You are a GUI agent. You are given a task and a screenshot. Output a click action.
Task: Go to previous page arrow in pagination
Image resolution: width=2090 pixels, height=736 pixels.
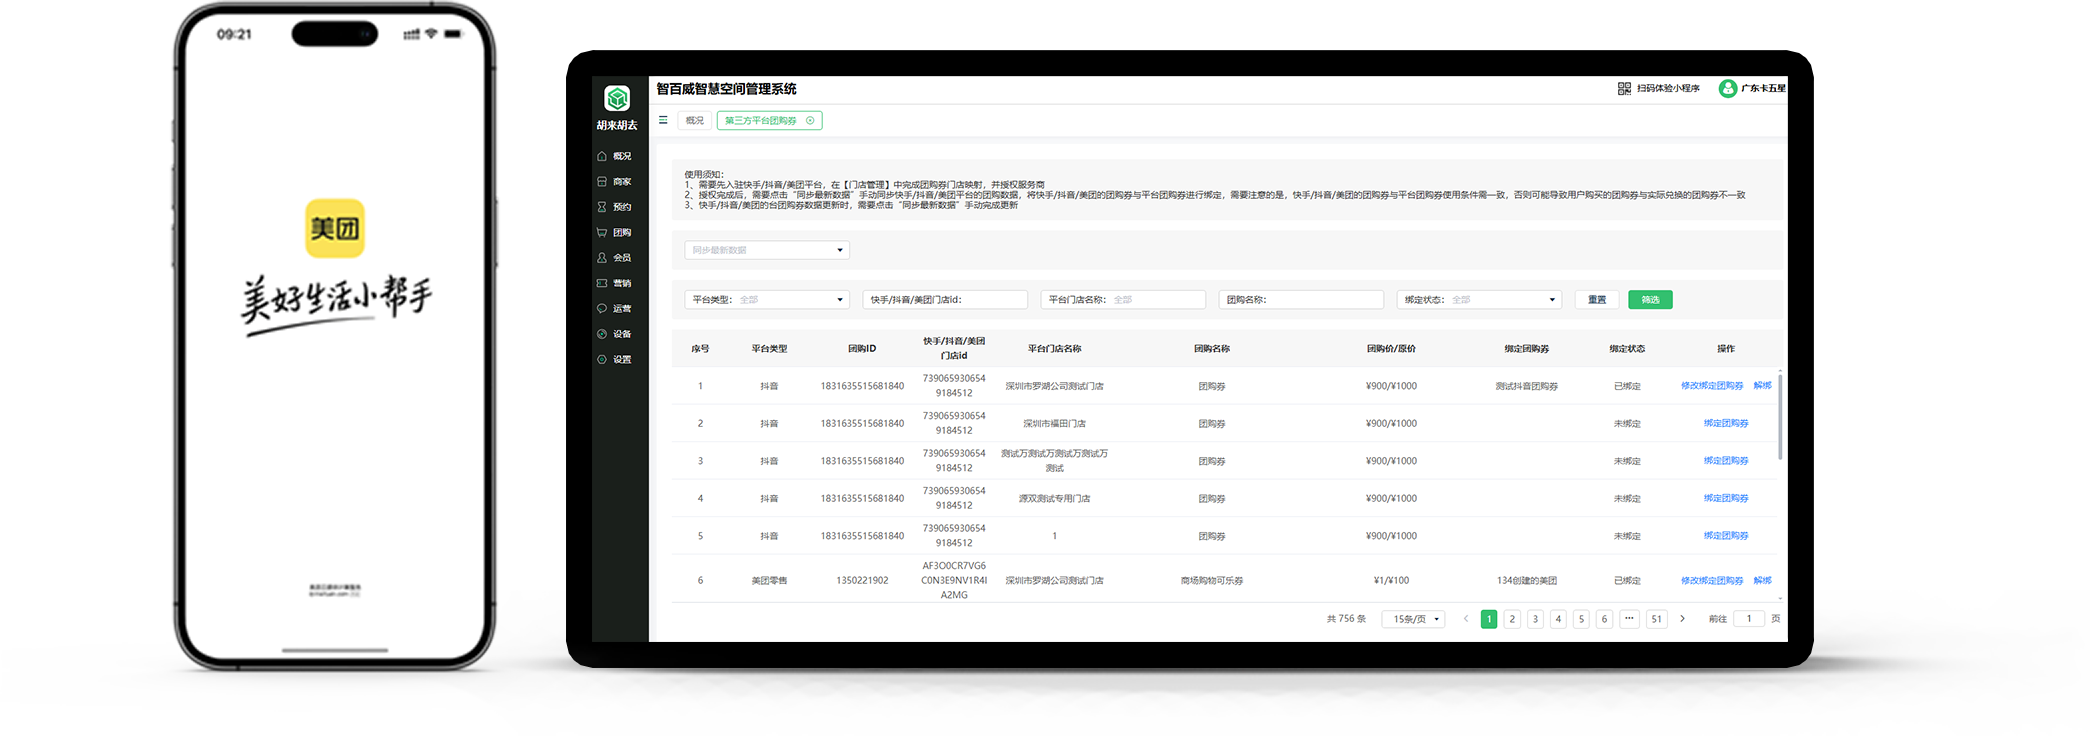pos(1466,619)
